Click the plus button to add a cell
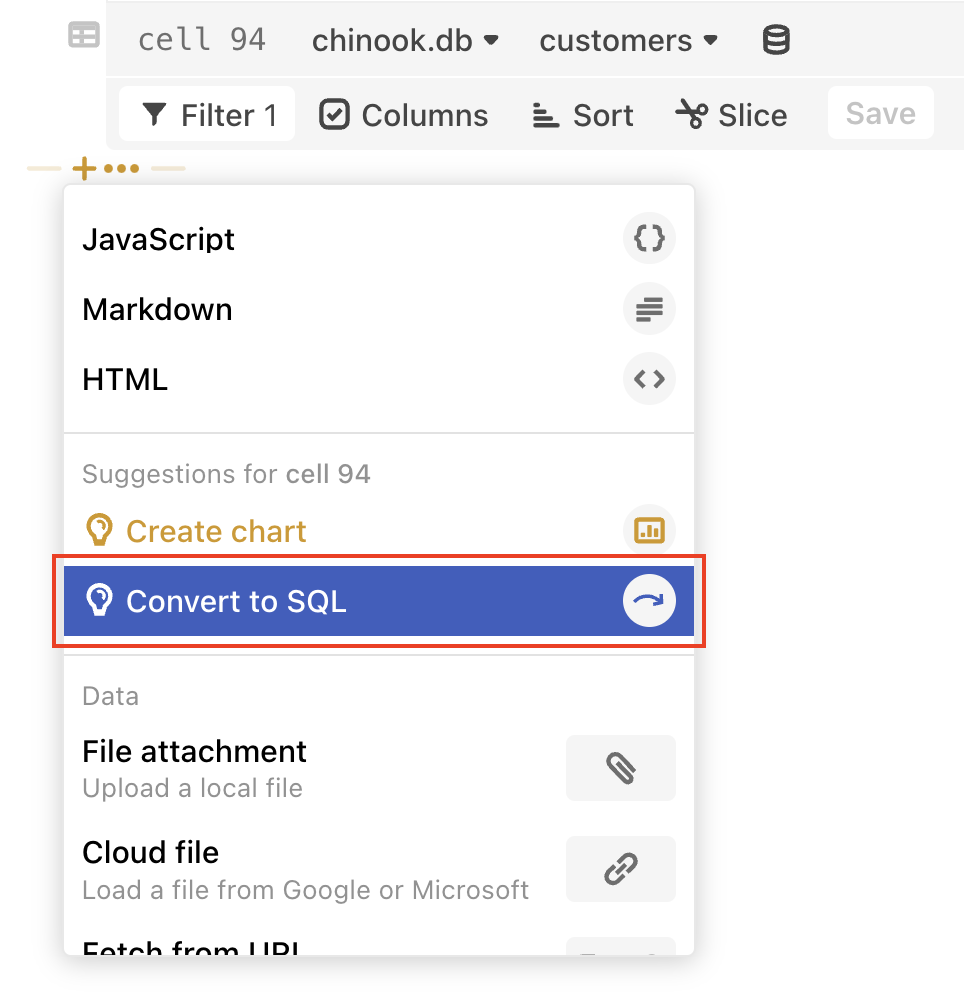 [85, 167]
